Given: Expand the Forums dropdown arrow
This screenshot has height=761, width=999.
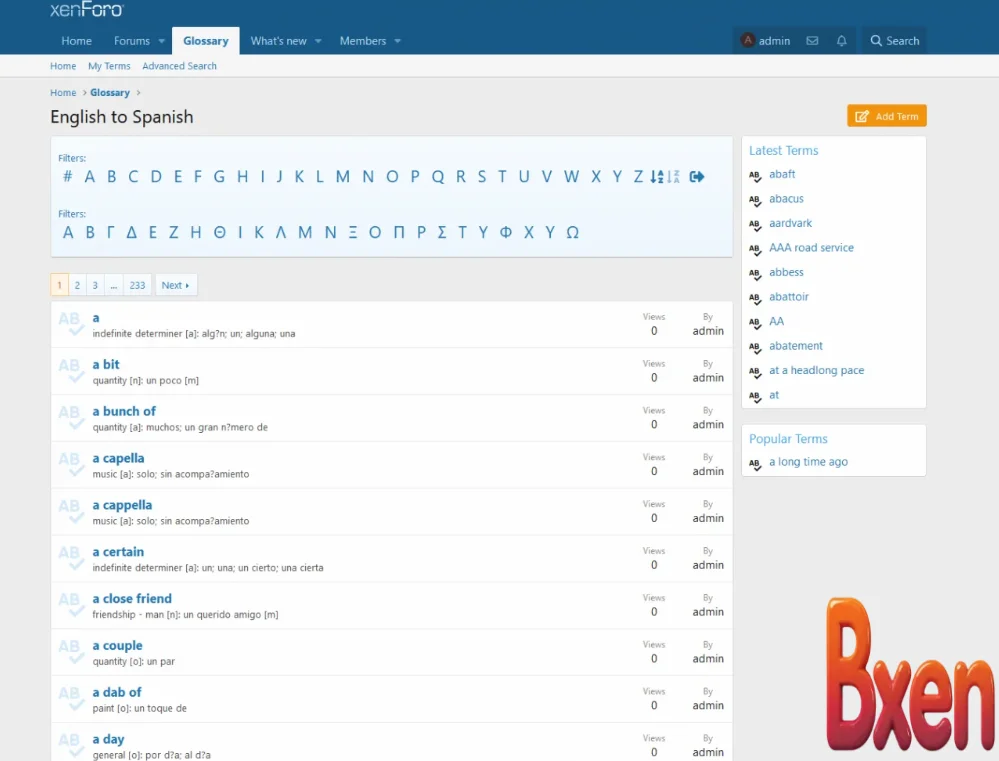Looking at the screenshot, I should point(160,41).
